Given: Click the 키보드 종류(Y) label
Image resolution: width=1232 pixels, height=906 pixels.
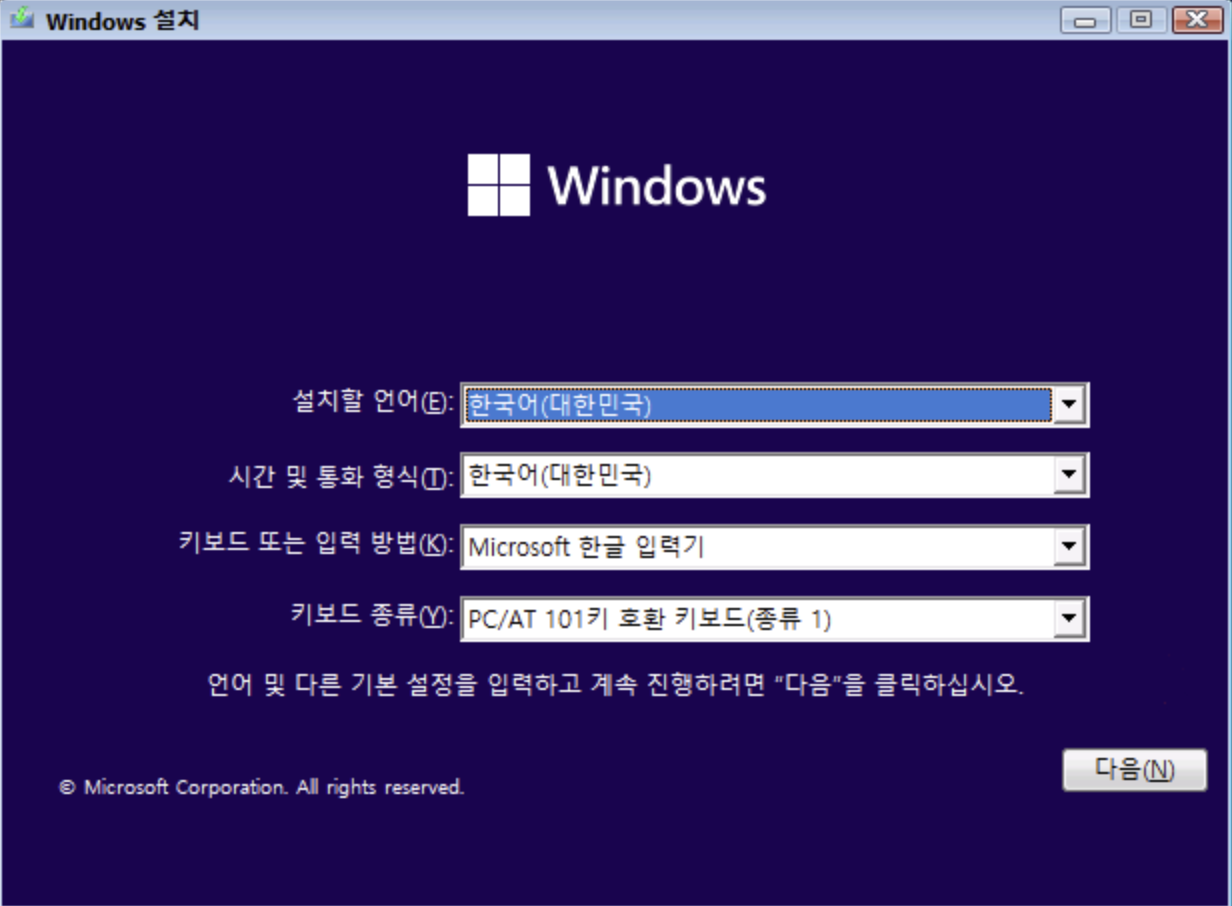Looking at the screenshot, I should pyautogui.click(x=372, y=616).
